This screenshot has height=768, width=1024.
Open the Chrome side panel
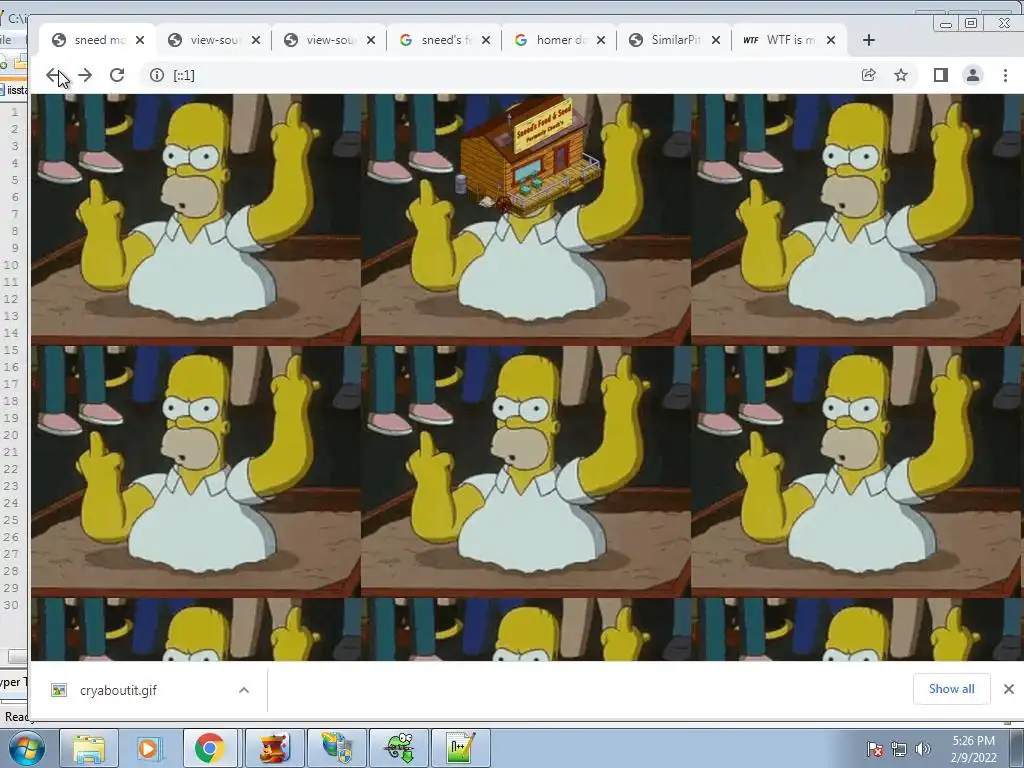pyautogui.click(x=940, y=75)
